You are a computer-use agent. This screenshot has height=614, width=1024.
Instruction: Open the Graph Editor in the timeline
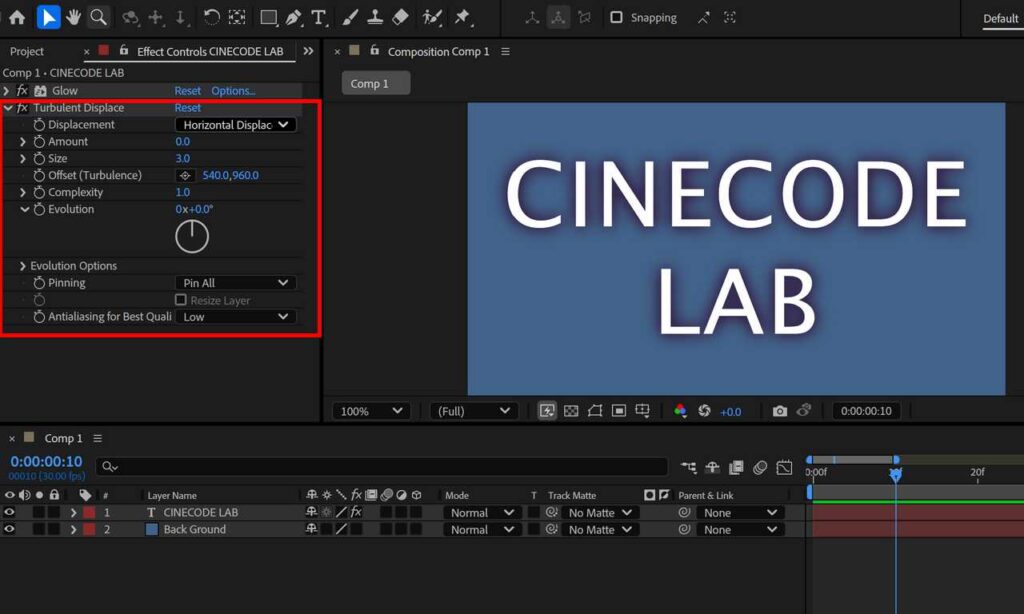[784, 468]
